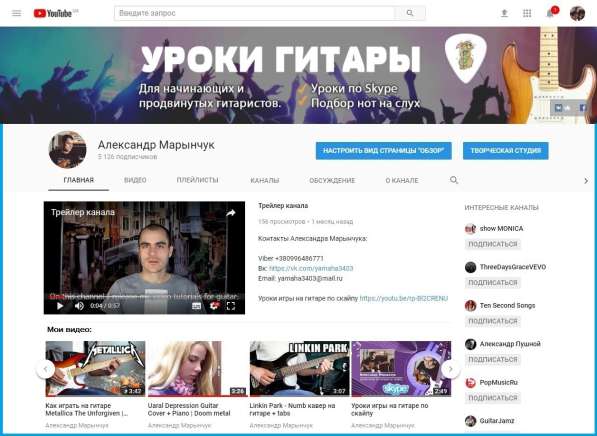The height and width of the screenshot is (436, 597).
Task: Switch to the Главная tab
Action: [x=78, y=180]
